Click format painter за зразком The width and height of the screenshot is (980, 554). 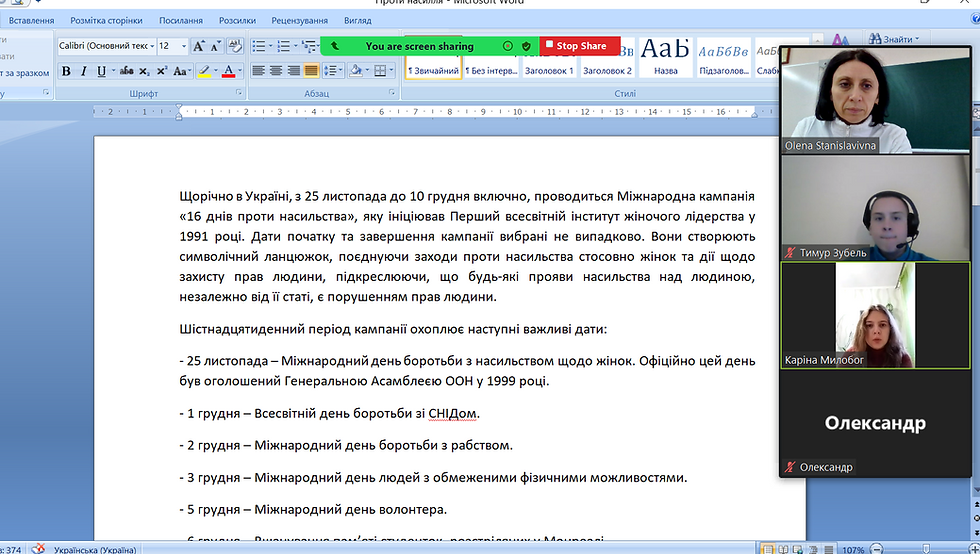(x=25, y=73)
